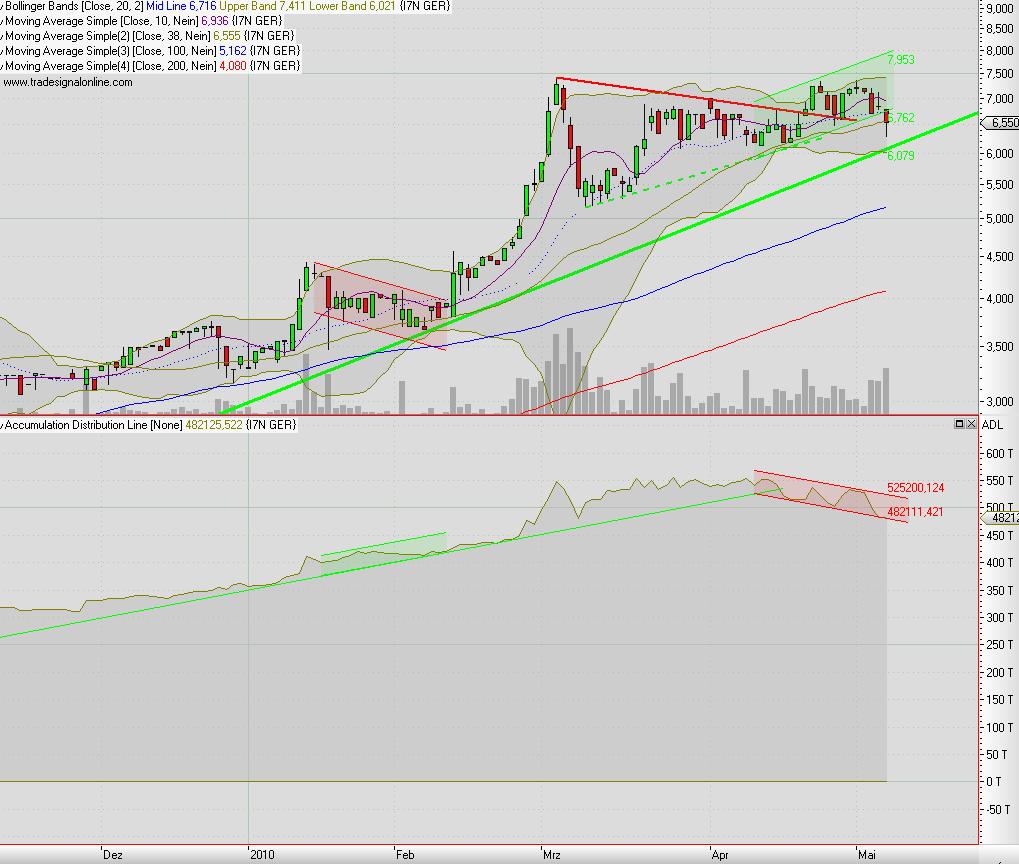Click the red 482111,421 channel label
Image resolution: width=1019 pixels, height=864 pixels.
click(x=915, y=512)
